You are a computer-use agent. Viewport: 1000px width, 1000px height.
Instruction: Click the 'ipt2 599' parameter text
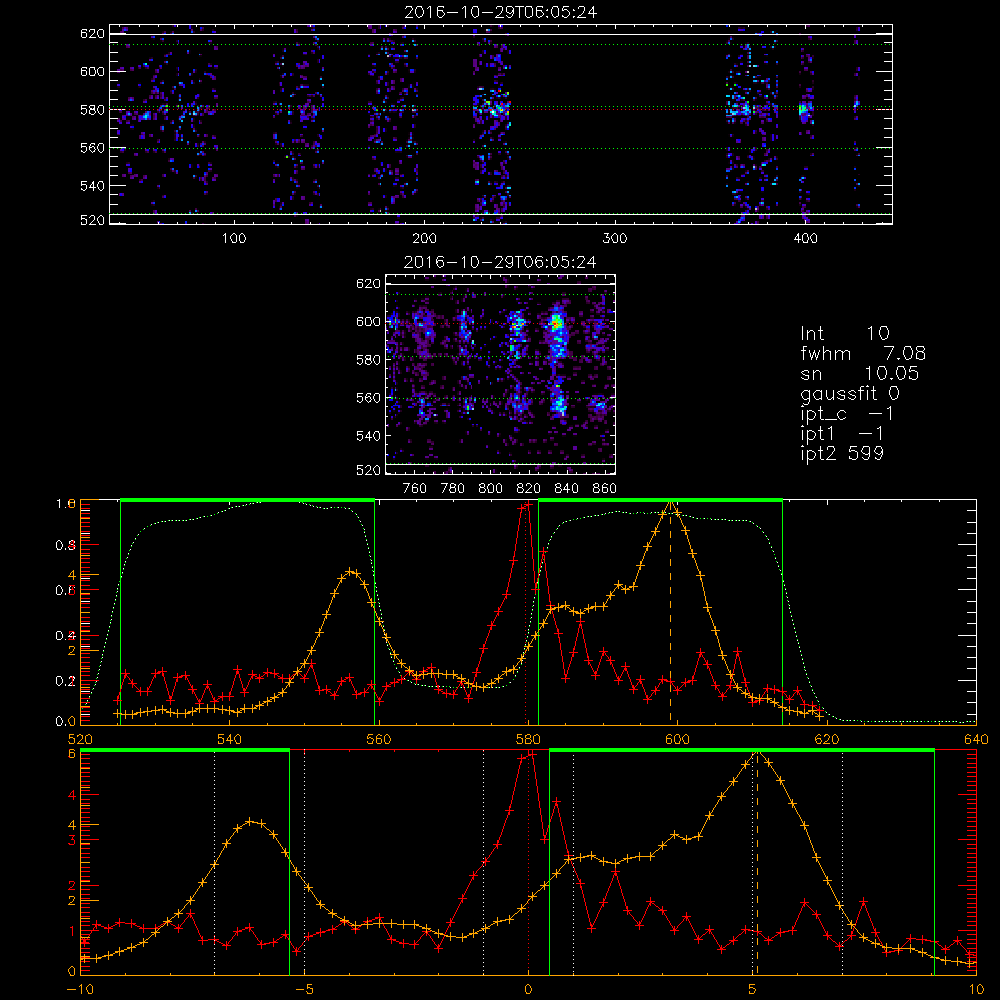[x=842, y=453]
